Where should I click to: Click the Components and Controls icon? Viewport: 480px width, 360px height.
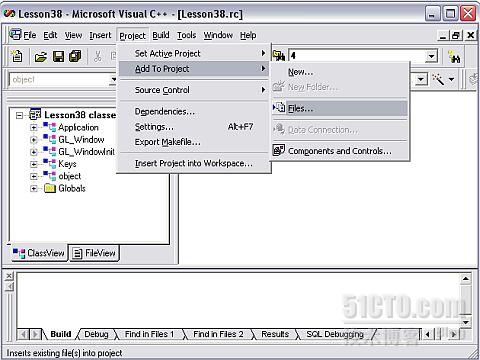pos(279,150)
